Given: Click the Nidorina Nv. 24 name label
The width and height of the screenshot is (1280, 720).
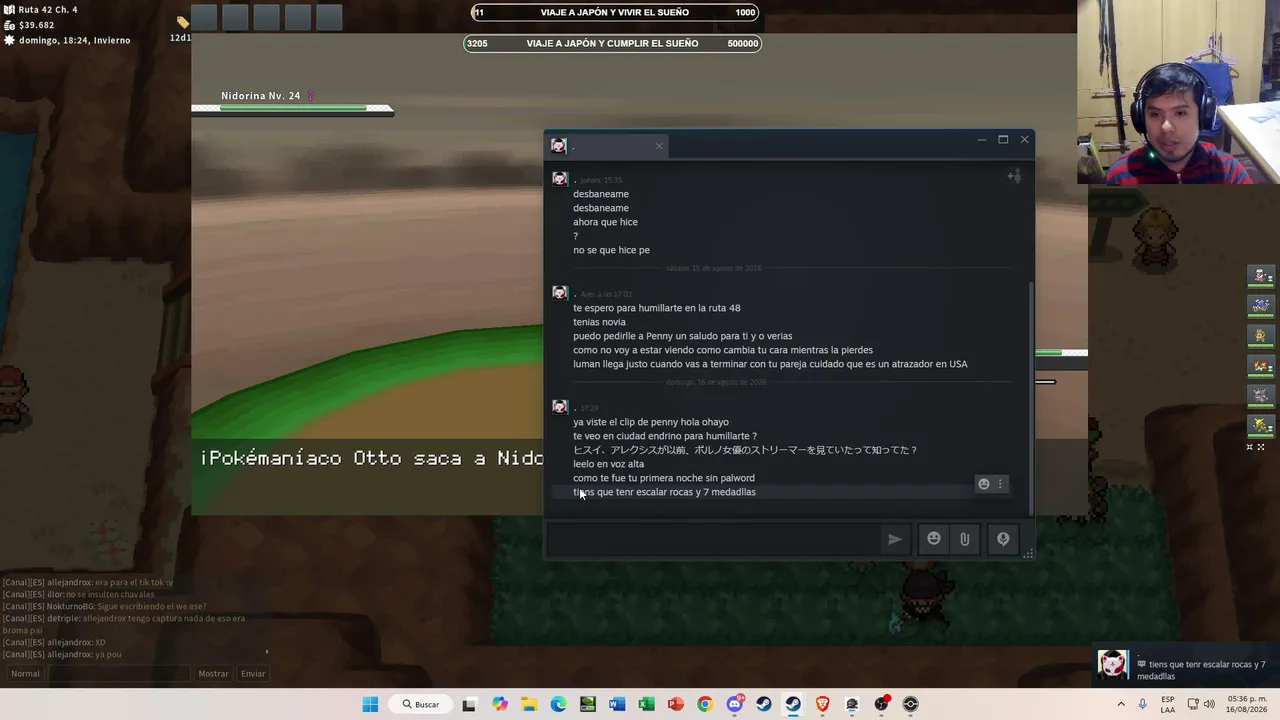Looking at the screenshot, I should coord(261,96).
